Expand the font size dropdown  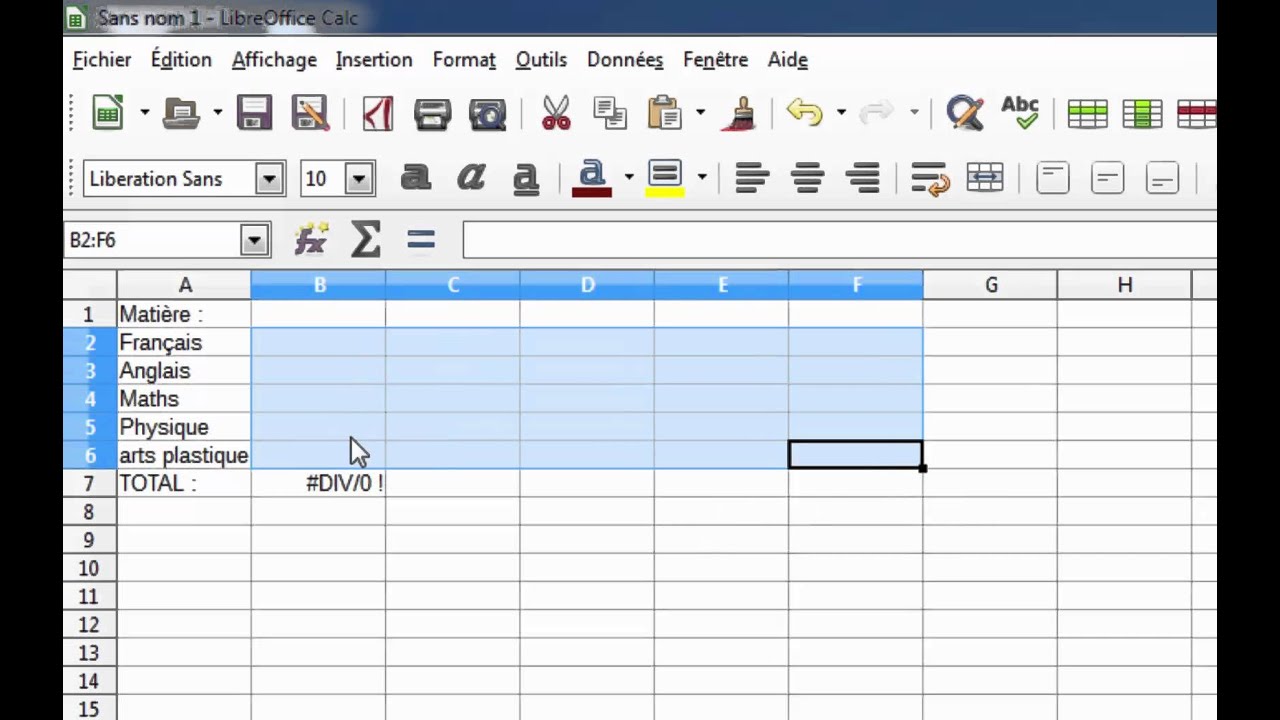pyautogui.click(x=359, y=179)
